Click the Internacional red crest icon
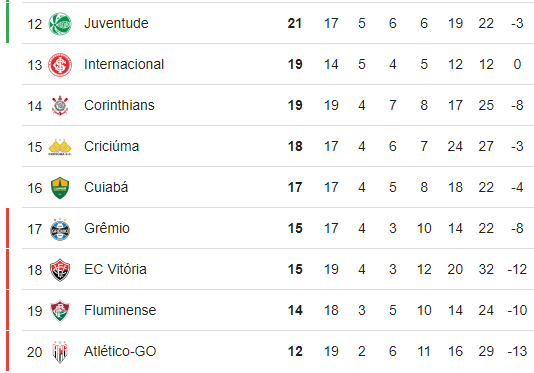Screen dimensions: 534x373 point(60,65)
